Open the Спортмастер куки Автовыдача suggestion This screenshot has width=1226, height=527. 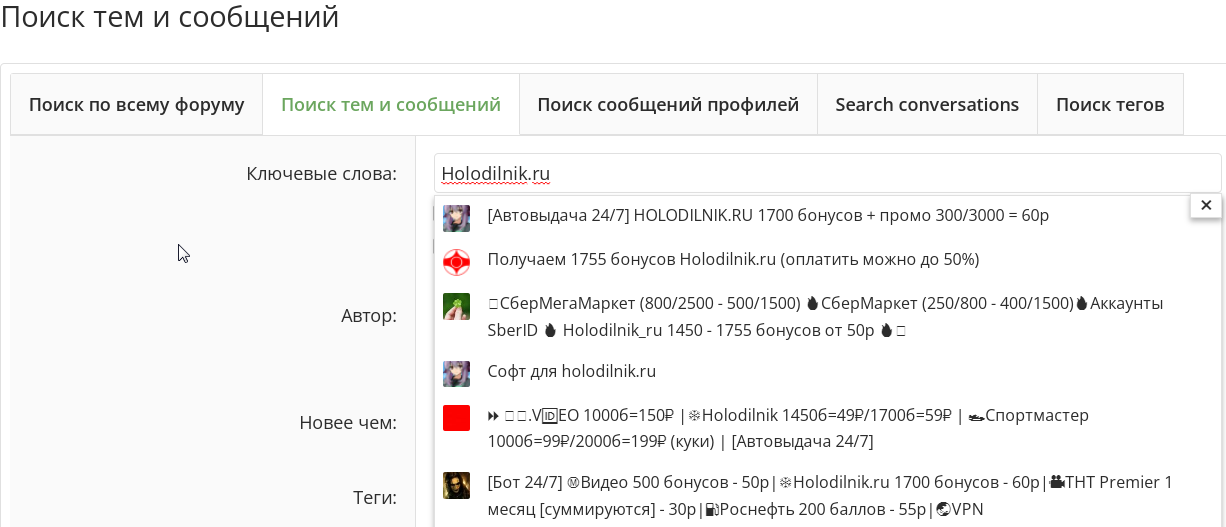tap(788, 428)
